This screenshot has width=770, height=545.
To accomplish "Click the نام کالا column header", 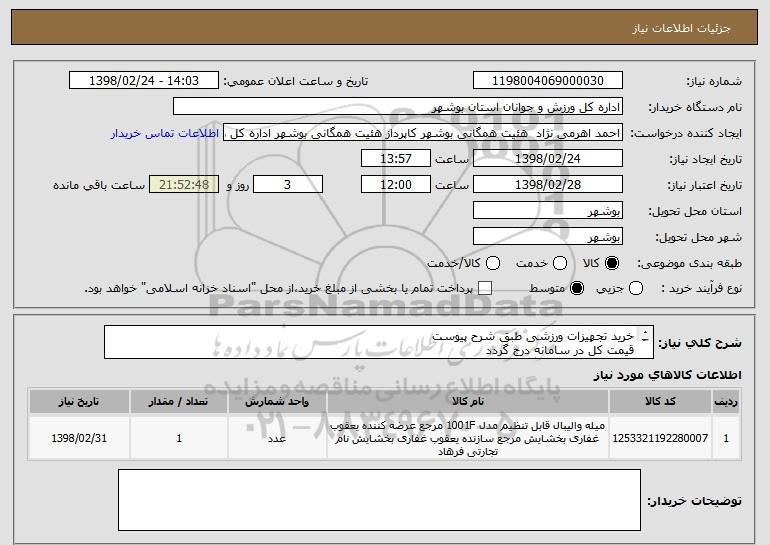I will coord(468,401).
